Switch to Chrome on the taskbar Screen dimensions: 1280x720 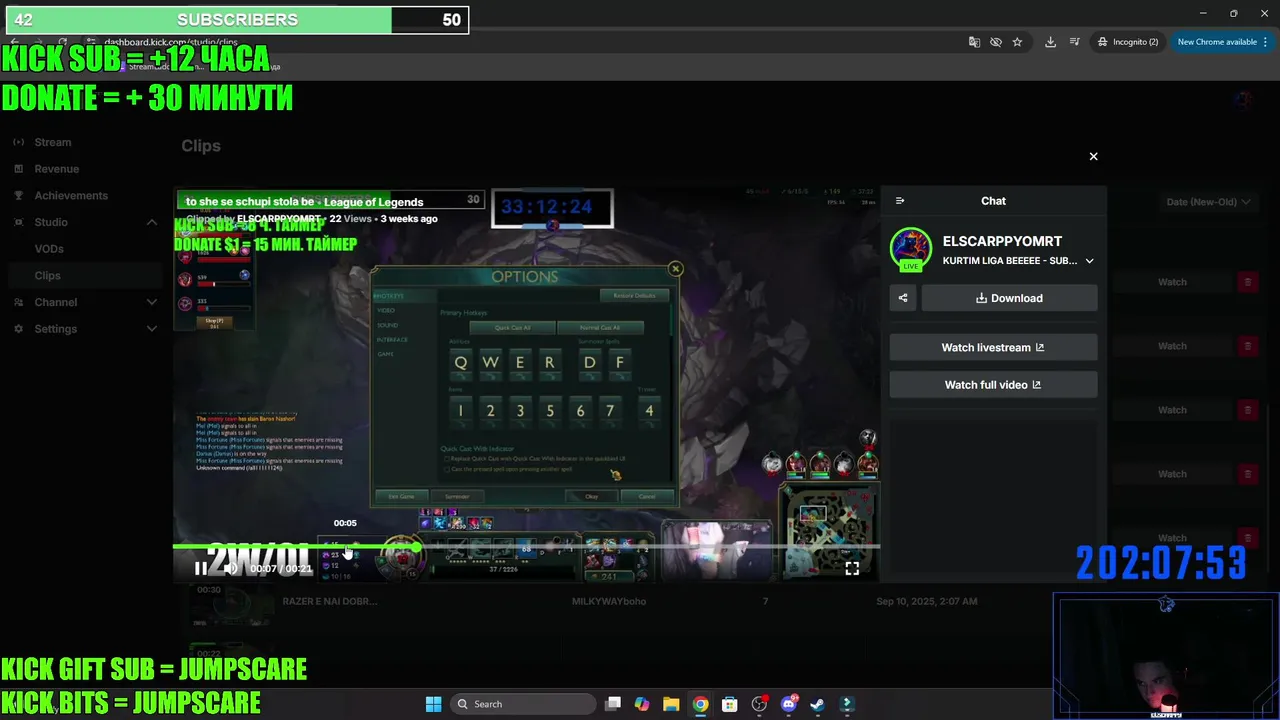(700, 704)
